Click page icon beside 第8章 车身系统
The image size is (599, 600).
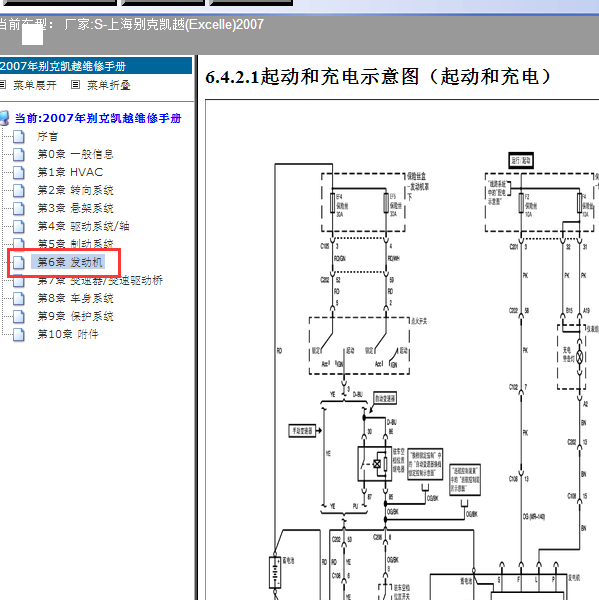coord(19,298)
